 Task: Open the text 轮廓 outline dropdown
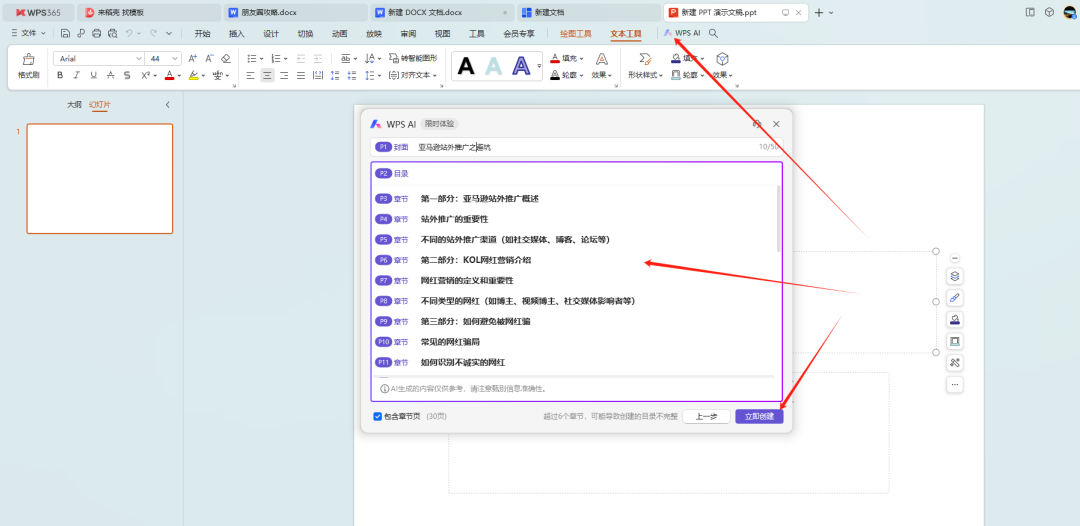(x=567, y=75)
